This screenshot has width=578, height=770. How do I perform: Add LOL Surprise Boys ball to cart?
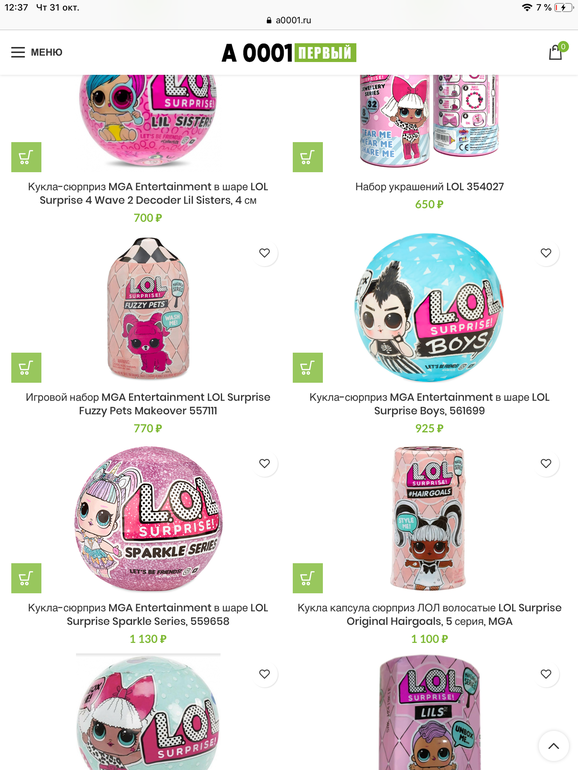(308, 367)
